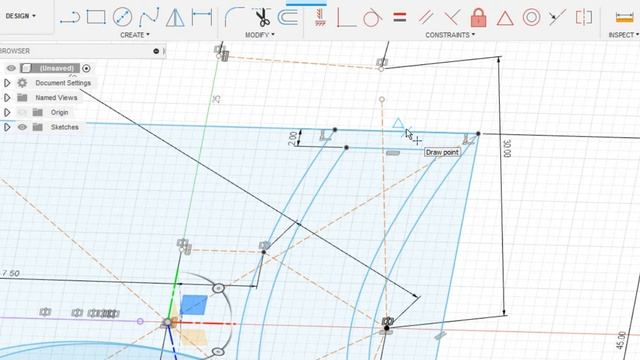Select Document Settings in browser
Screen dimensions: 640x360
pyautogui.click(x=63, y=83)
